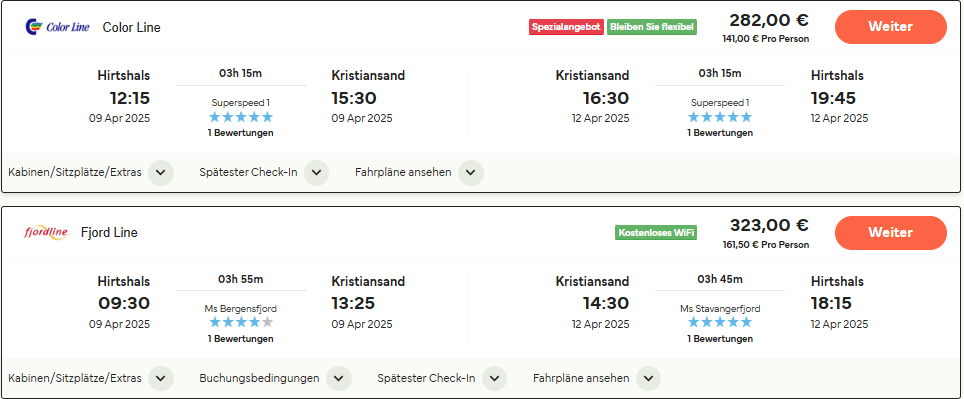This screenshot has width=964, height=399.
Task: Click Ms Stavangerfjord star rating
Action: click(x=720, y=322)
